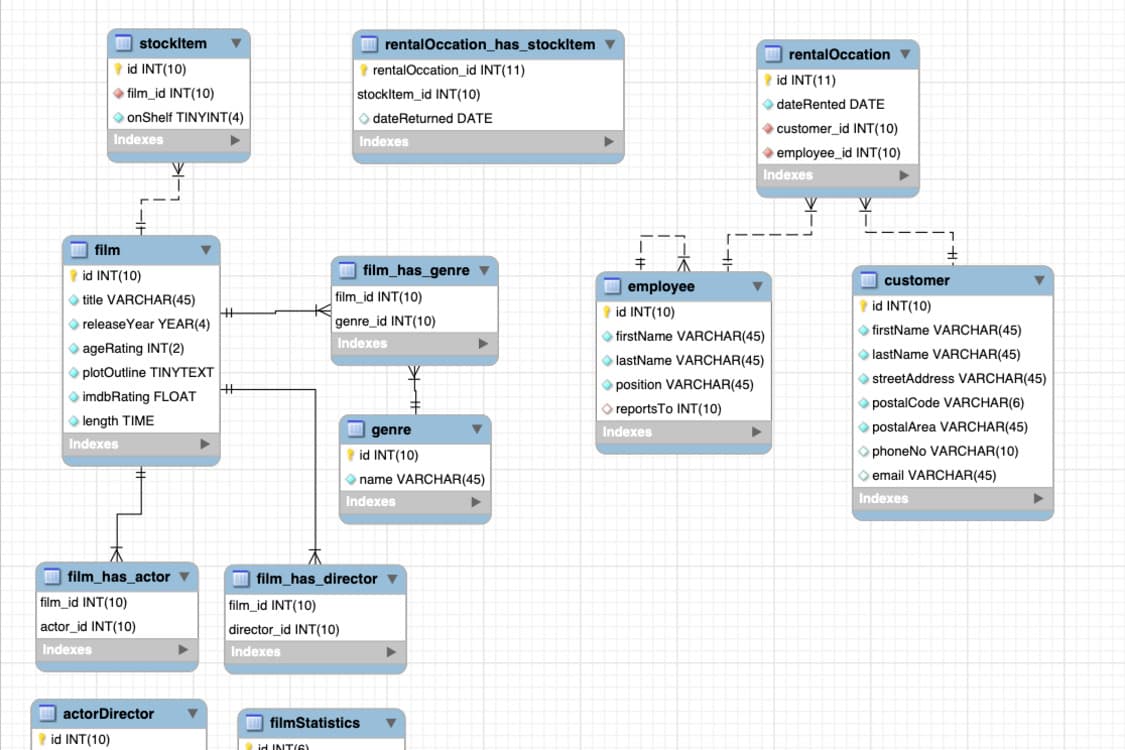
Task: Select the email VARCHAR(45) column
Action: click(933, 475)
